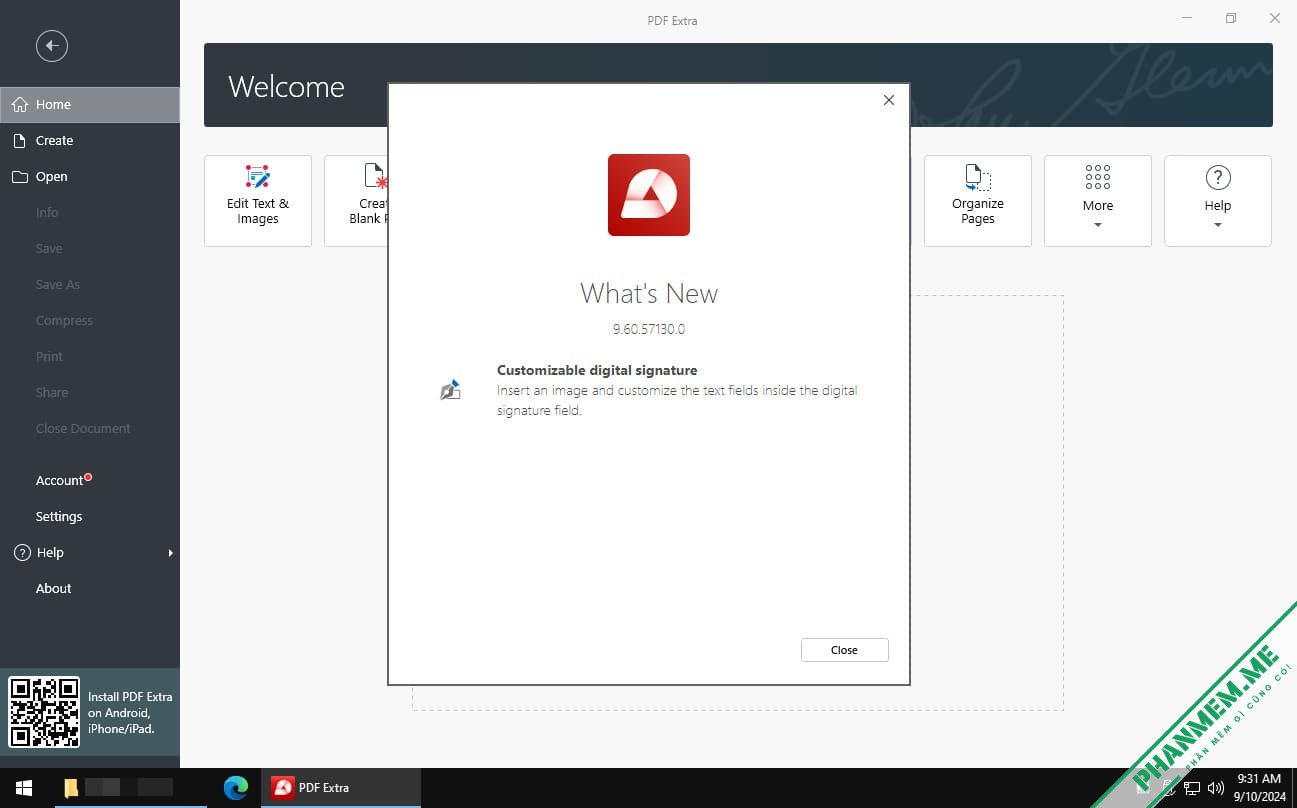Click the PDF Extra logo in dialog
This screenshot has height=808, width=1297.
(649, 195)
